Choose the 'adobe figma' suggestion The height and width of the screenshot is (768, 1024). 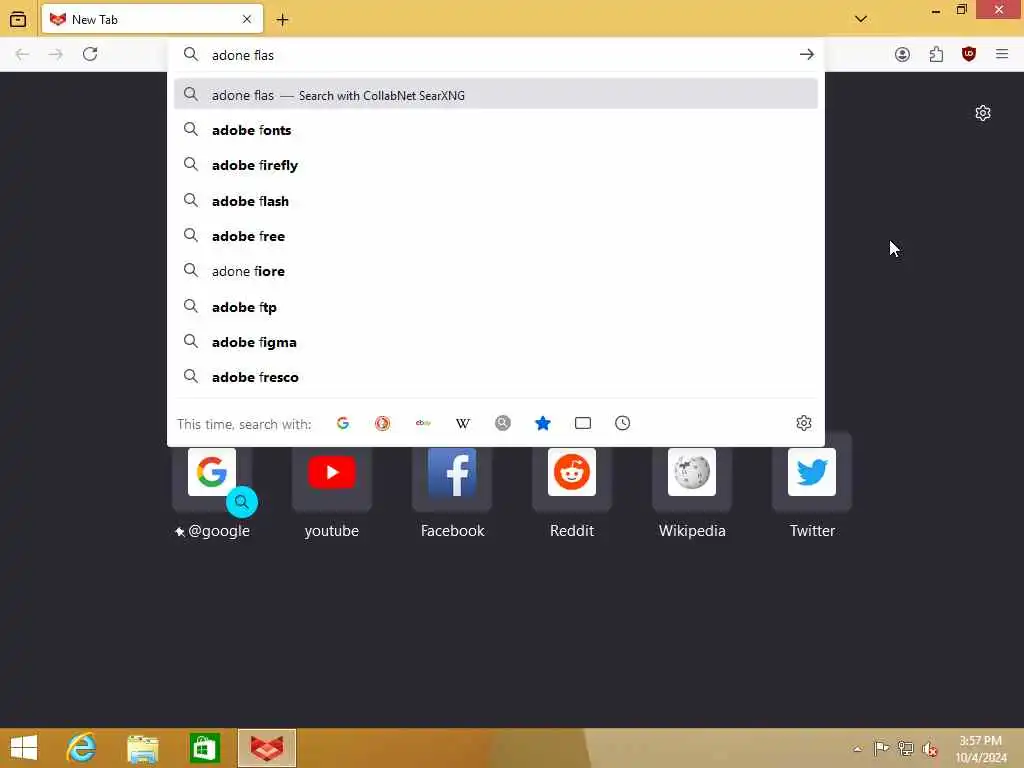point(496,342)
